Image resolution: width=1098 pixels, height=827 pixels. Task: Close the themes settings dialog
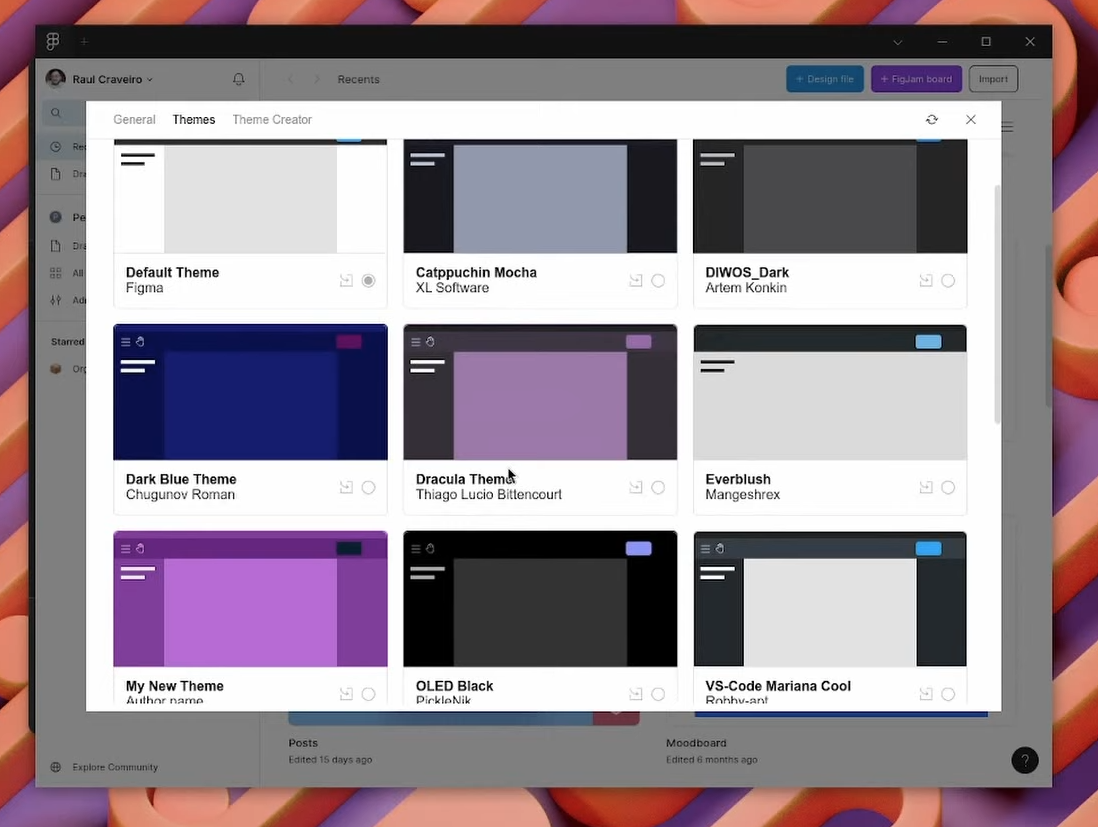pyautogui.click(x=971, y=119)
